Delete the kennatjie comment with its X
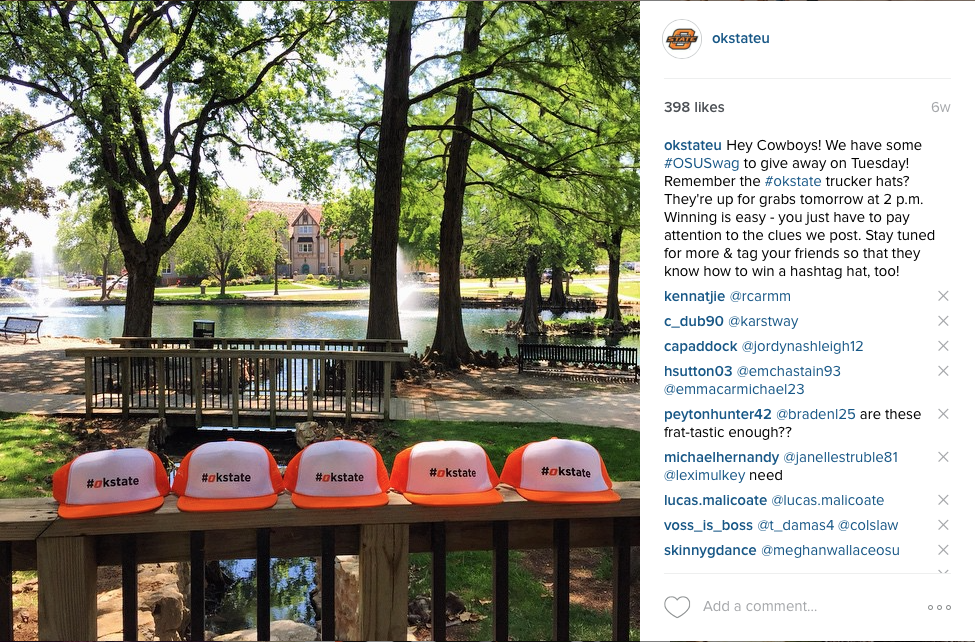Viewport: 975px width, 642px height. pyautogui.click(x=943, y=296)
